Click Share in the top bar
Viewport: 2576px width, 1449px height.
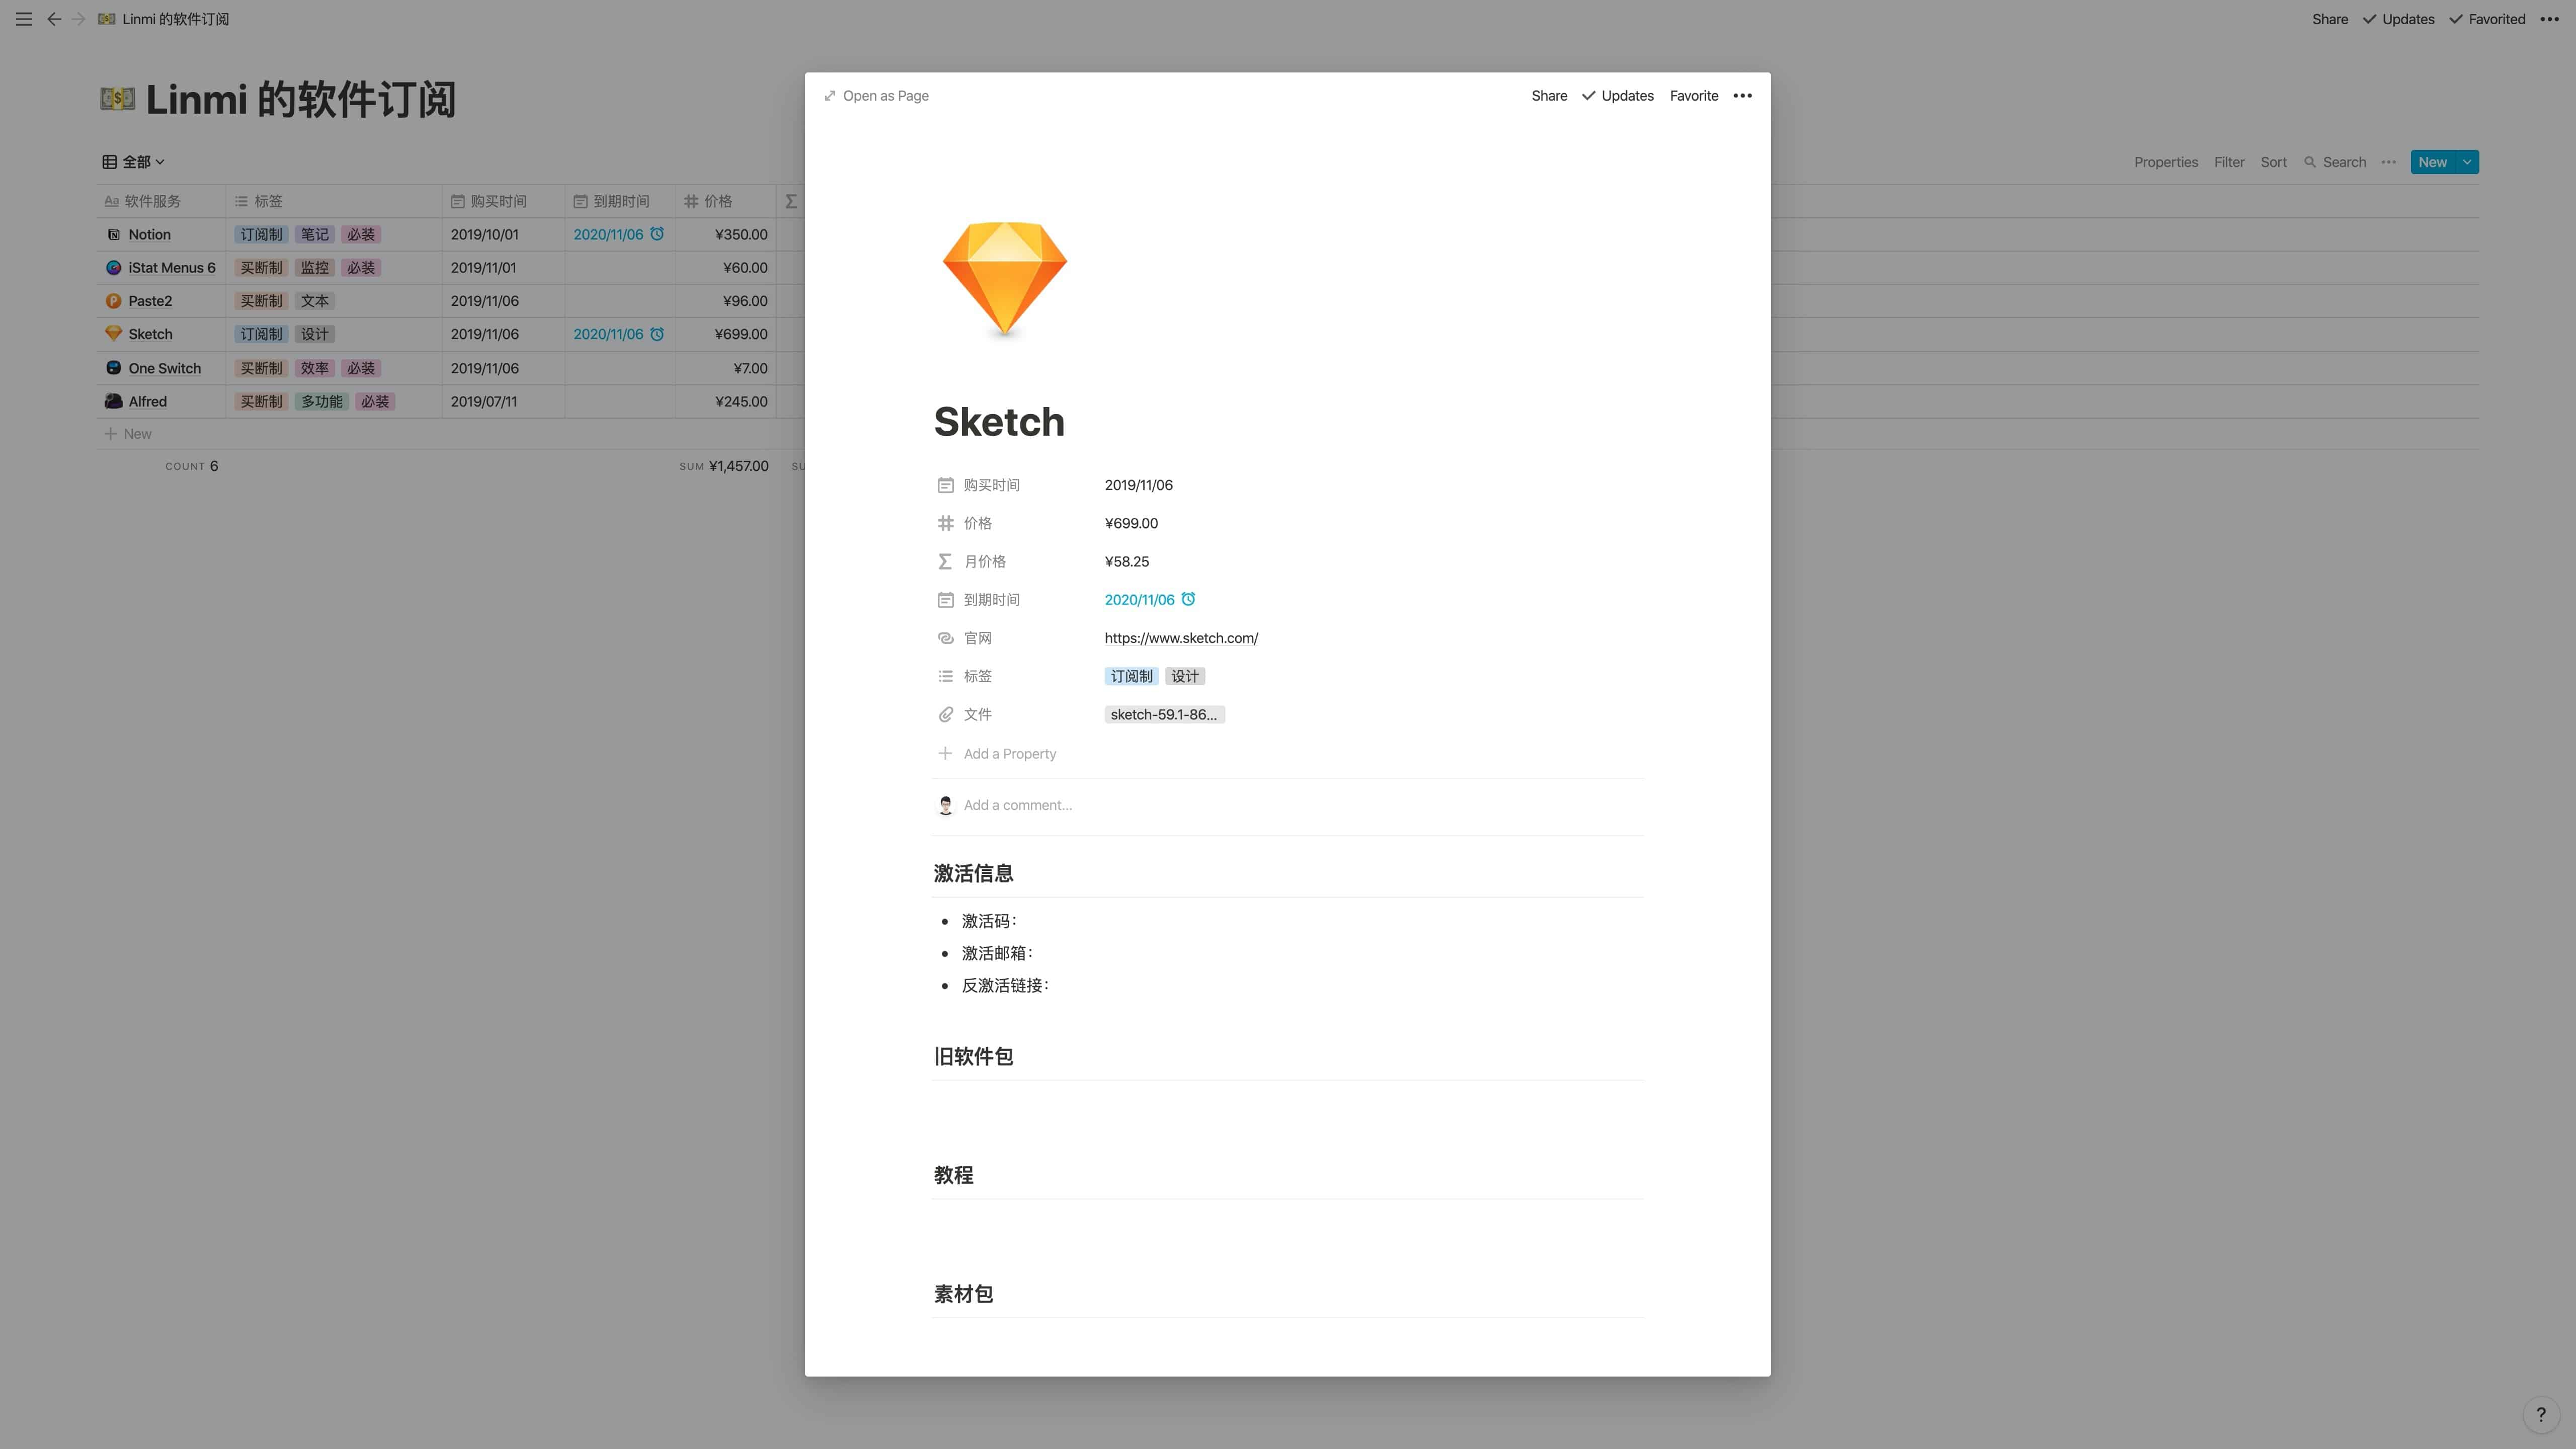[x=2329, y=19]
